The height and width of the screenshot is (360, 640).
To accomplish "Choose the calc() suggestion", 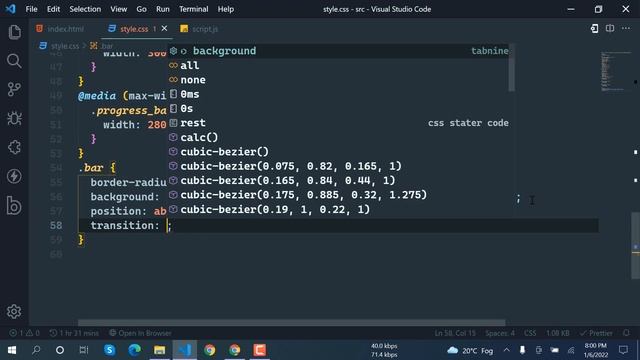I will [x=339, y=137].
